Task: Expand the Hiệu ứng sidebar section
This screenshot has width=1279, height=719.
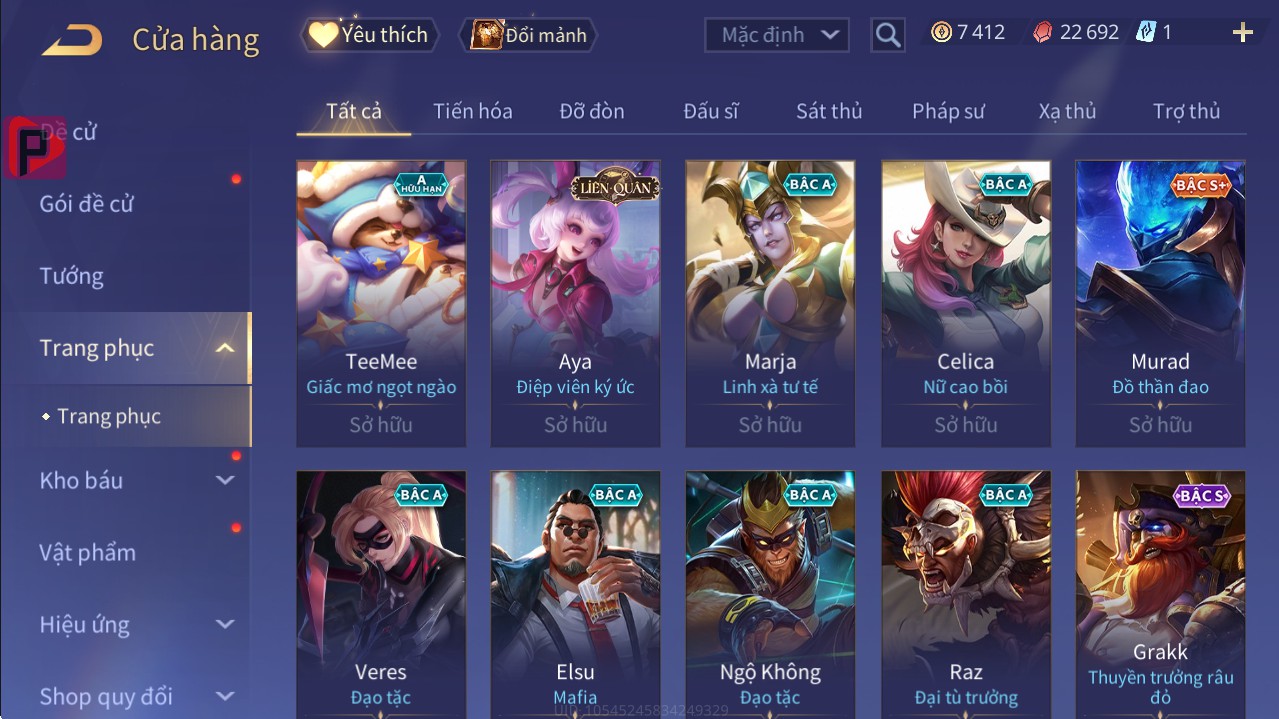Action: coord(226,624)
